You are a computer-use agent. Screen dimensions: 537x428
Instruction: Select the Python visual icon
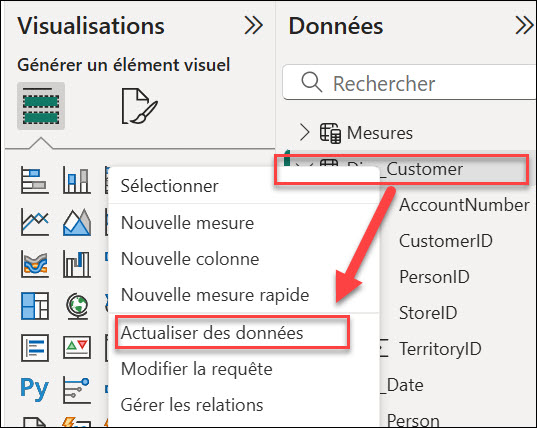click(35, 389)
